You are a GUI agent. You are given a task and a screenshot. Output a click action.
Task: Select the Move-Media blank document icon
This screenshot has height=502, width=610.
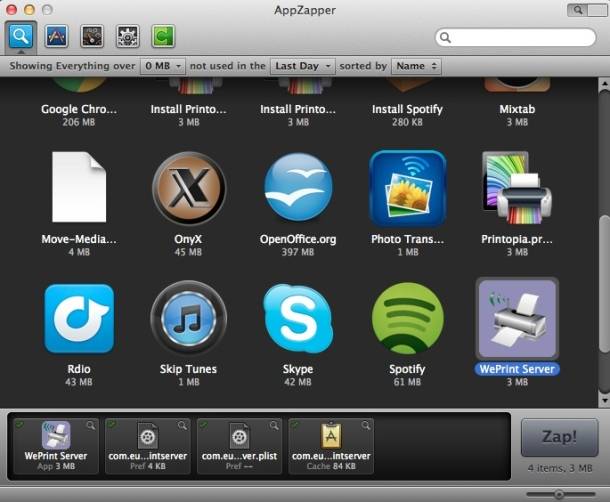[79, 187]
